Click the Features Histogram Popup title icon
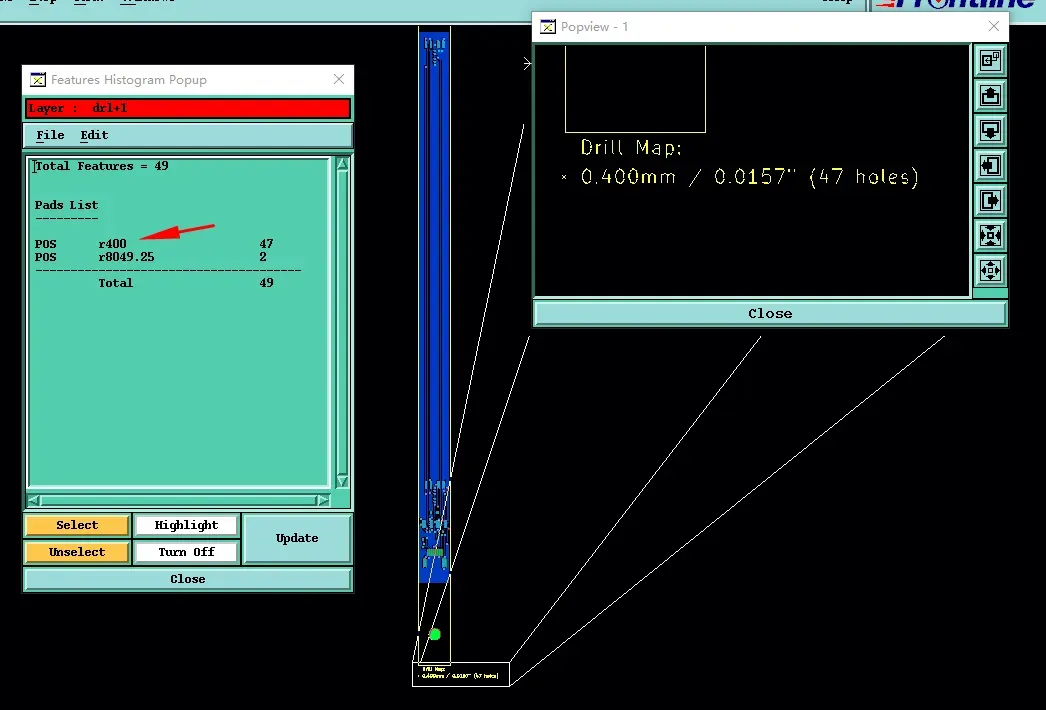Viewport: 1046px width, 710px height. coord(38,79)
